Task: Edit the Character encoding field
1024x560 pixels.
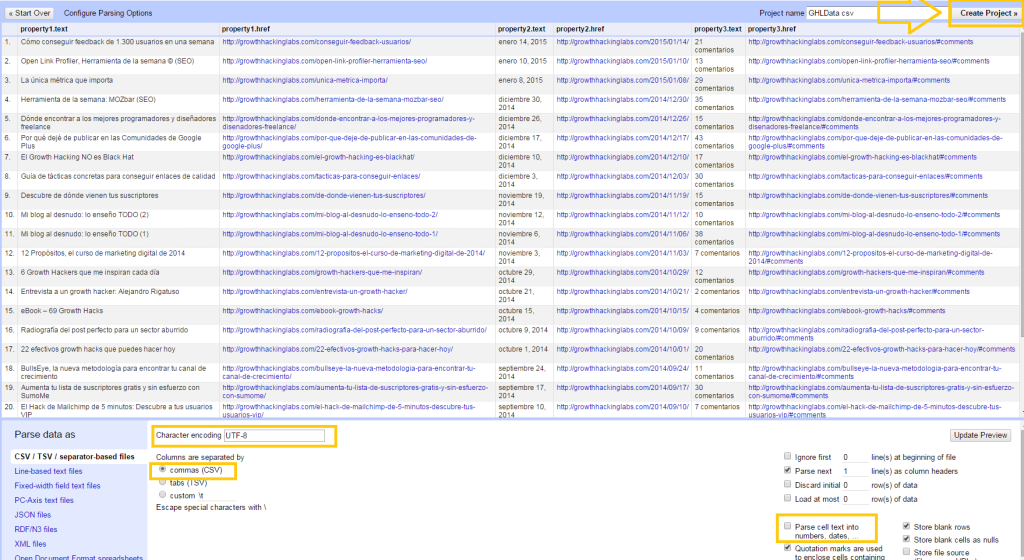Action: coord(274,435)
